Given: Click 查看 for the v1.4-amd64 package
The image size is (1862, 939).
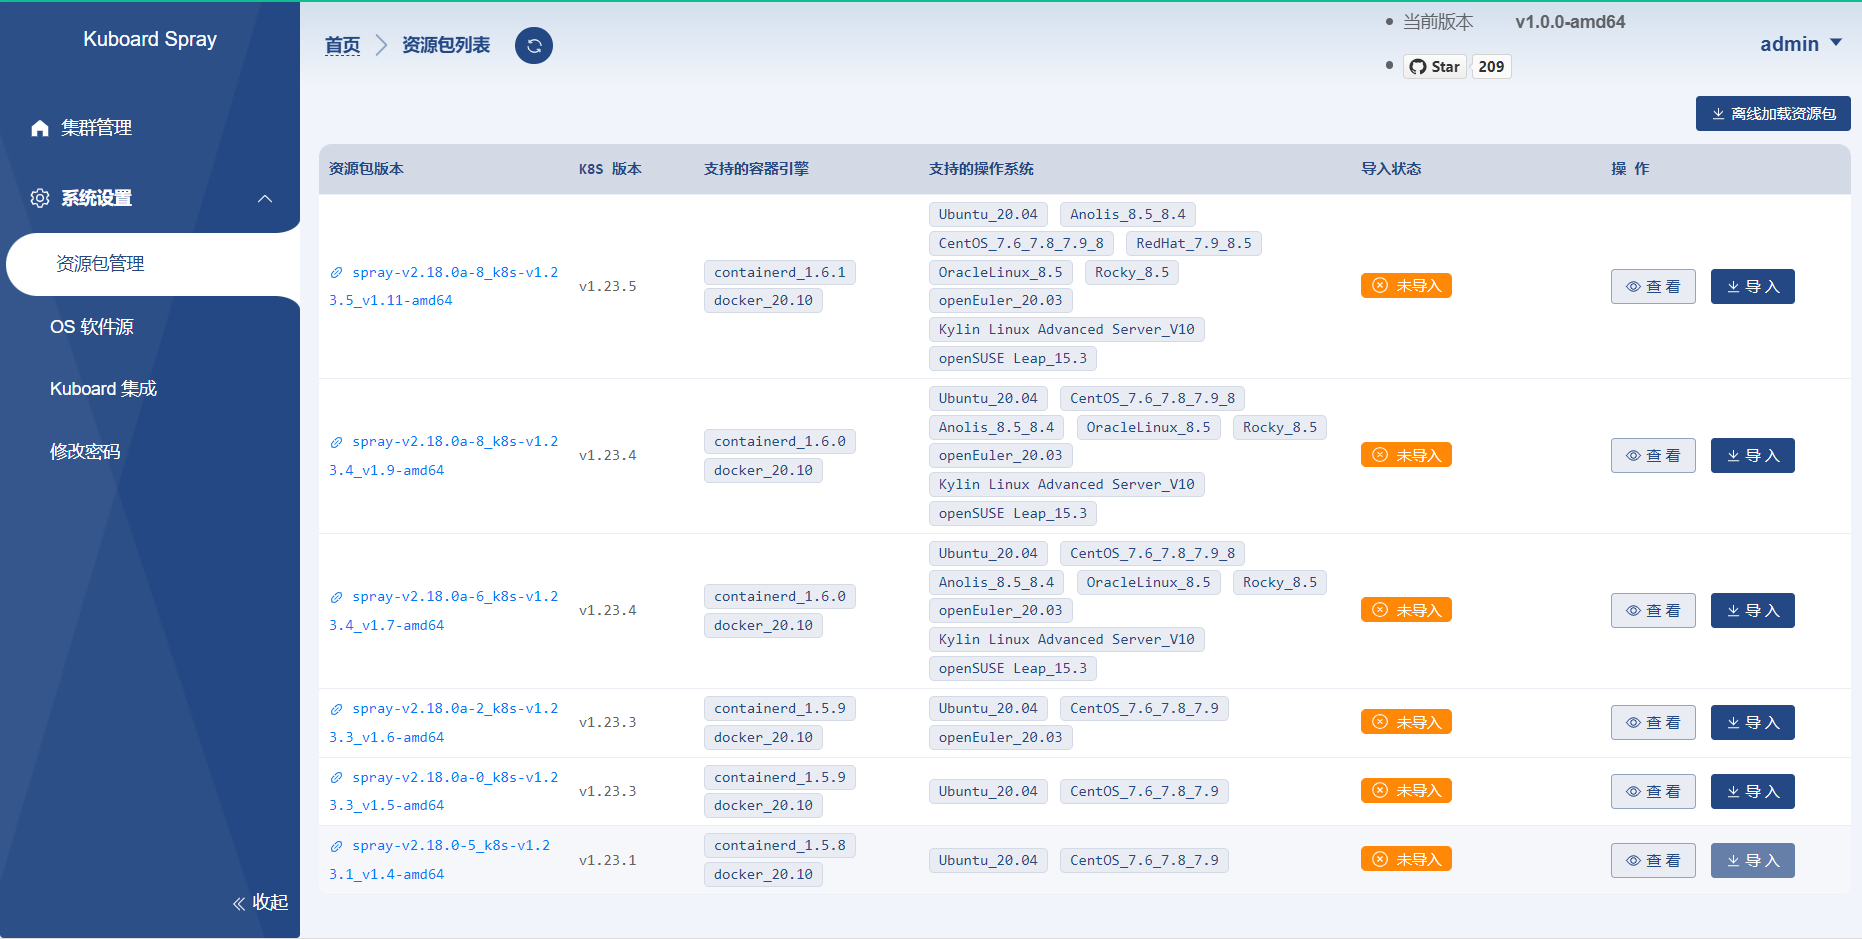Looking at the screenshot, I should (1653, 861).
